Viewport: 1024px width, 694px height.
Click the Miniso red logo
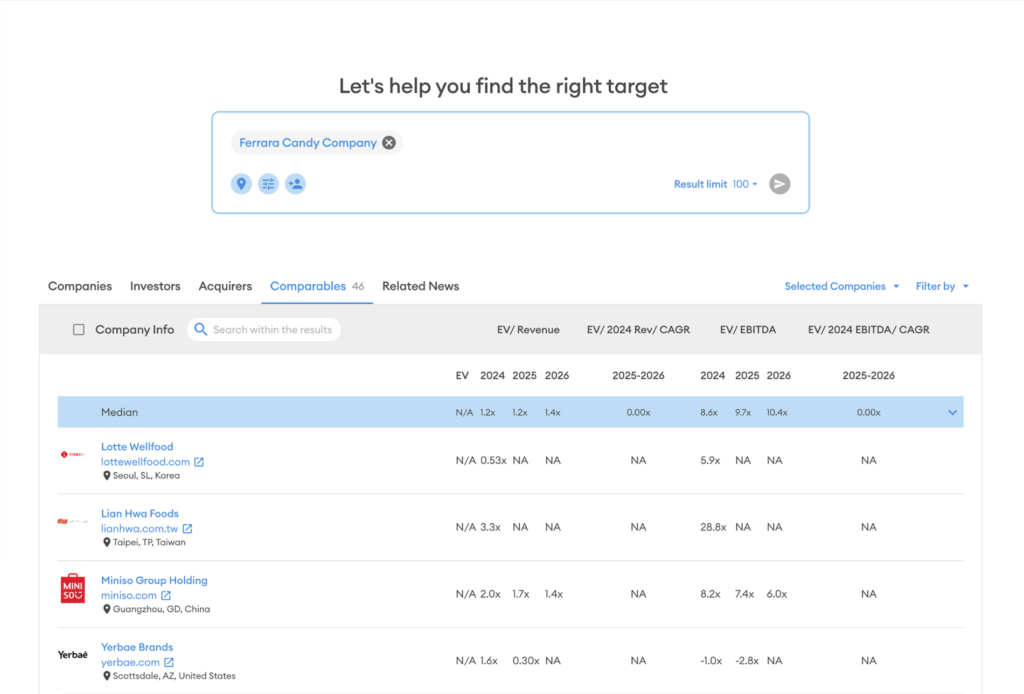pos(72,588)
